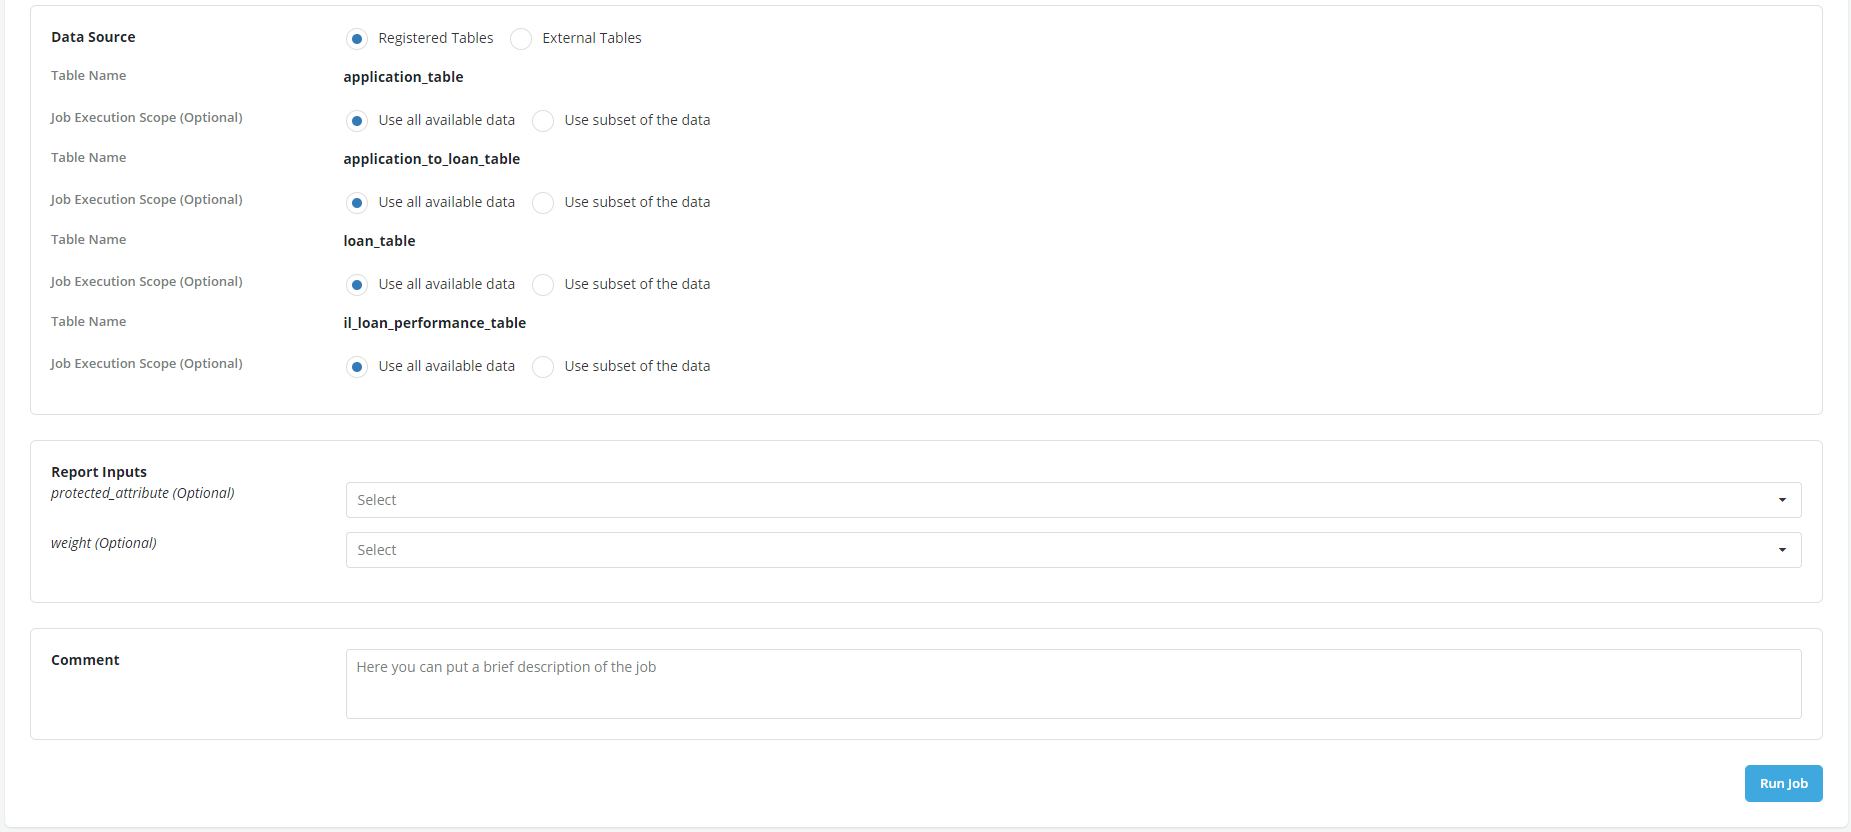Select External Tables as the data source
Image resolution: width=1851 pixels, height=832 pixels.
(x=521, y=39)
